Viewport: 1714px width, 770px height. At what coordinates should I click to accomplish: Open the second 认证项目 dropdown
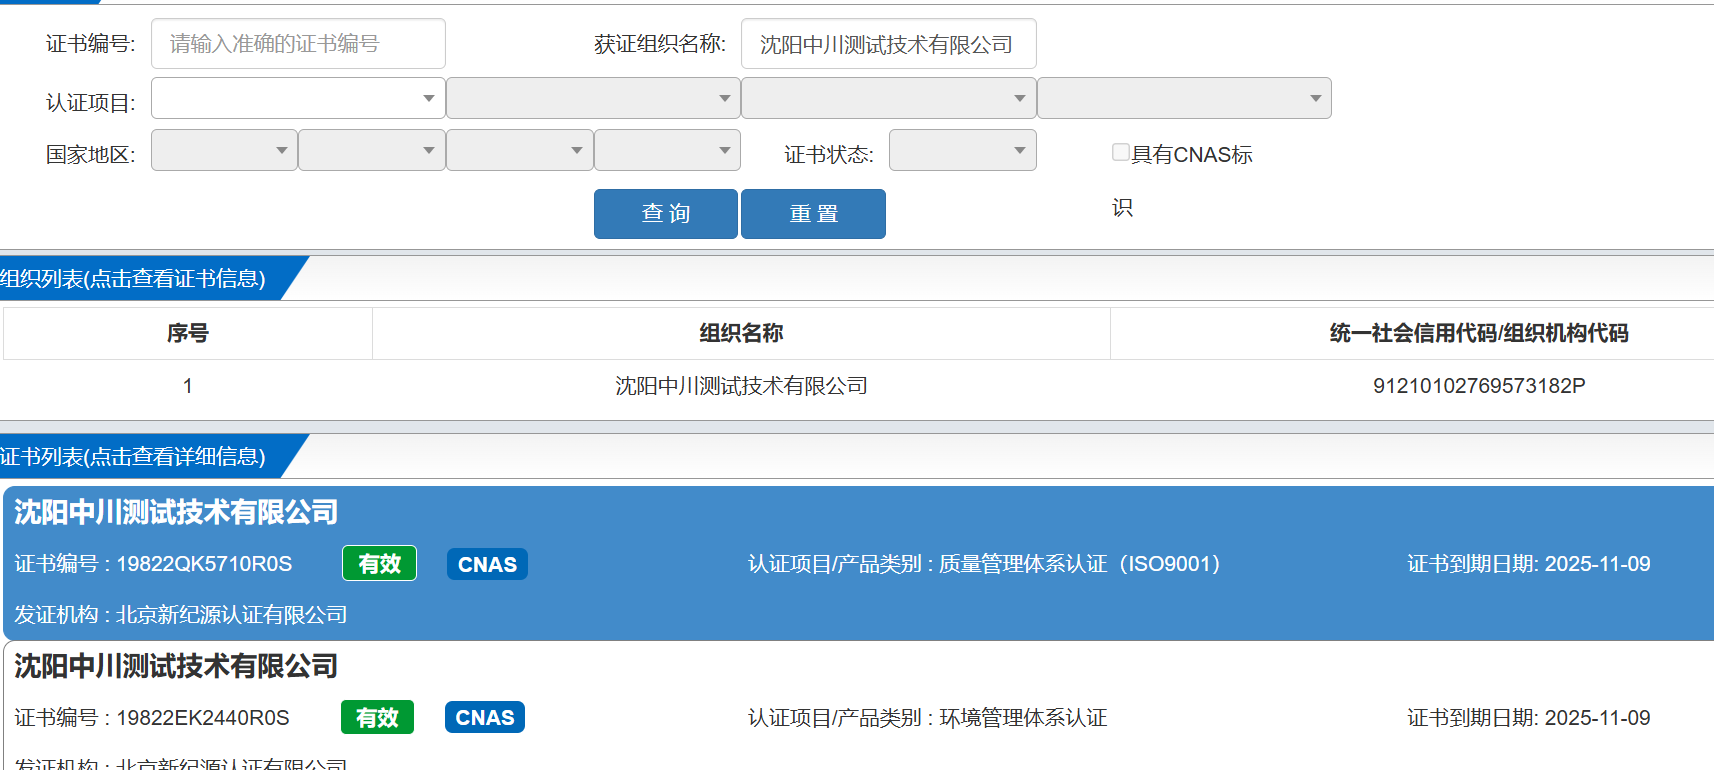click(x=593, y=98)
